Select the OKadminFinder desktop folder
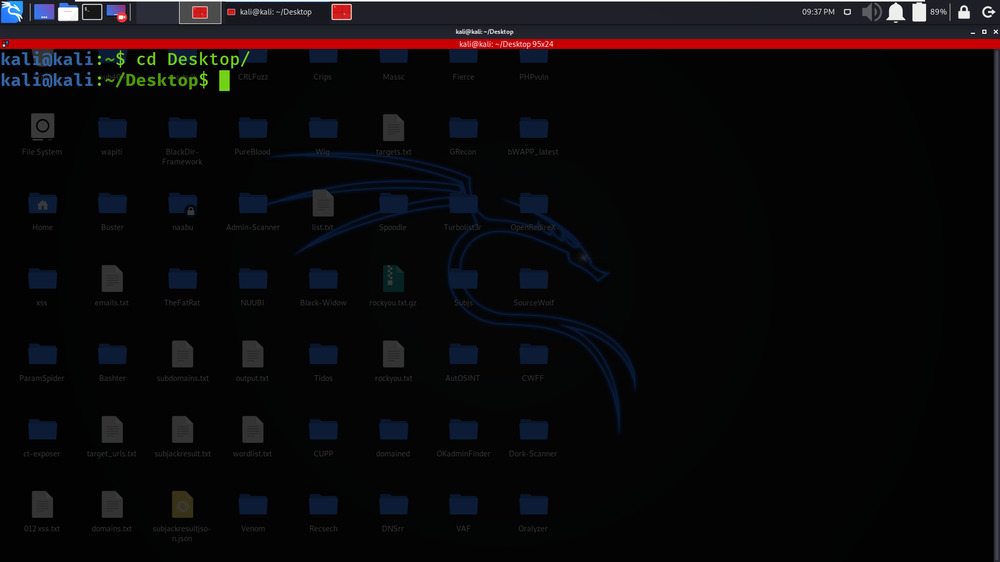1000x562 pixels. pos(463,436)
